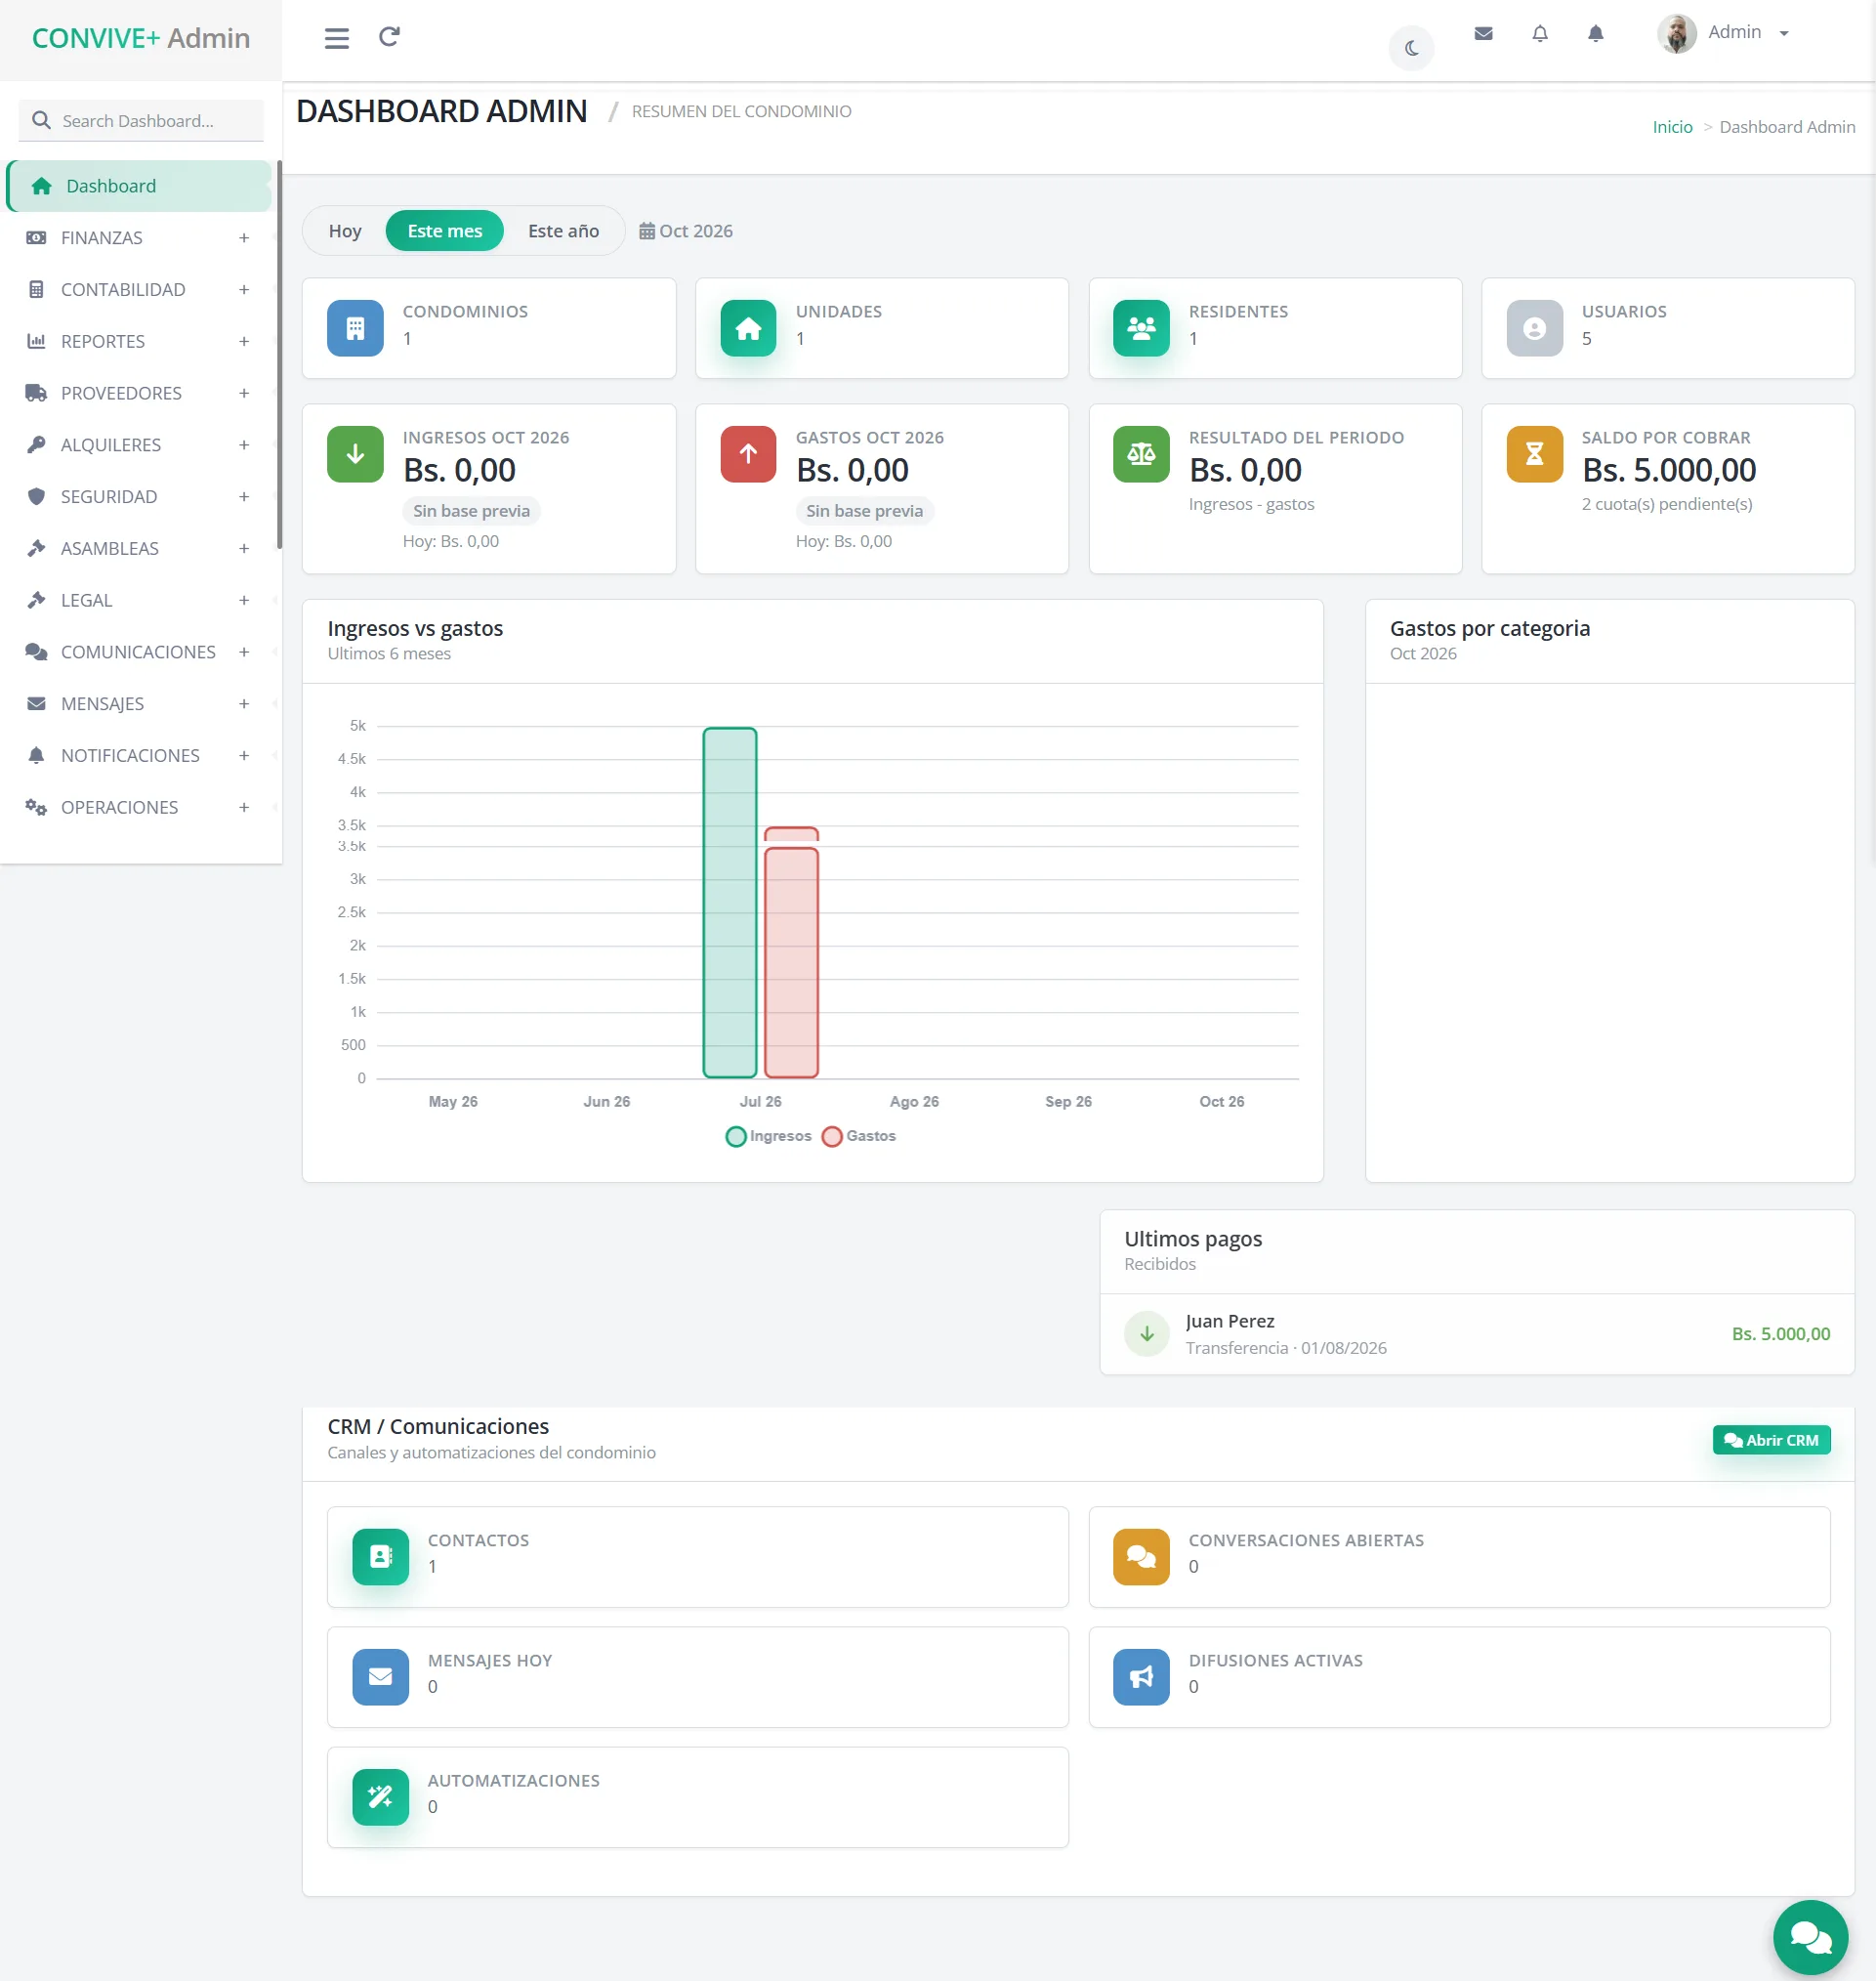The image size is (1876, 1981).
Task: Open the floating chat bubble button
Action: pos(1810,1938)
